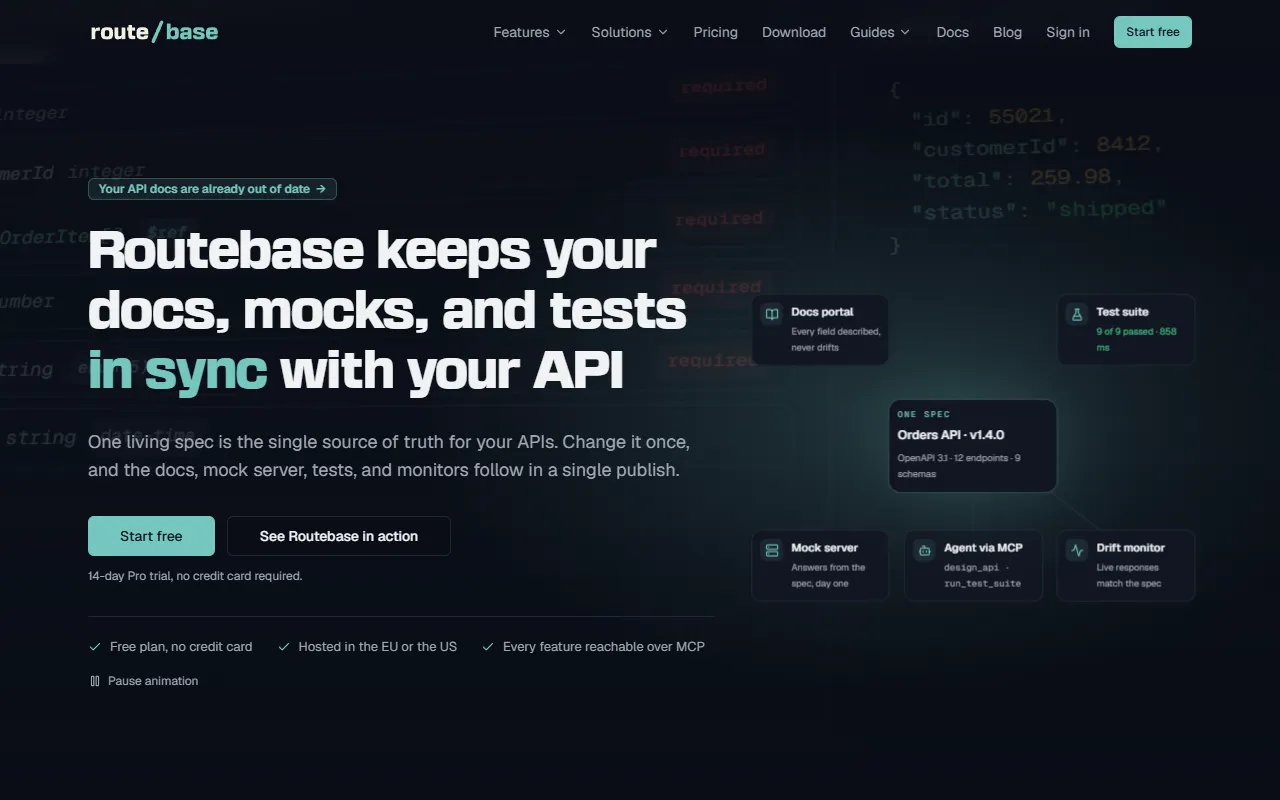Screen dimensions: 1280x800
Task: Click the Agent via MCP robot icon
Action: point(925,550)
